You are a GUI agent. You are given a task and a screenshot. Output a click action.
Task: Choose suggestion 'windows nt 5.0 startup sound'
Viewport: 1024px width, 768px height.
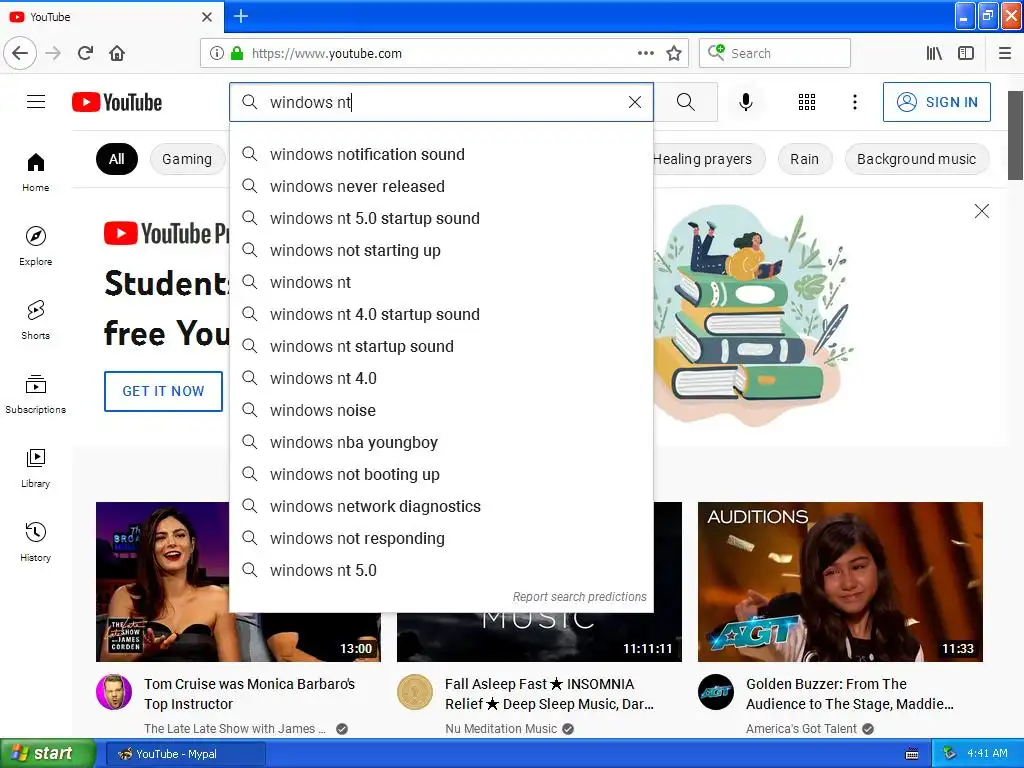coord(441,218)
